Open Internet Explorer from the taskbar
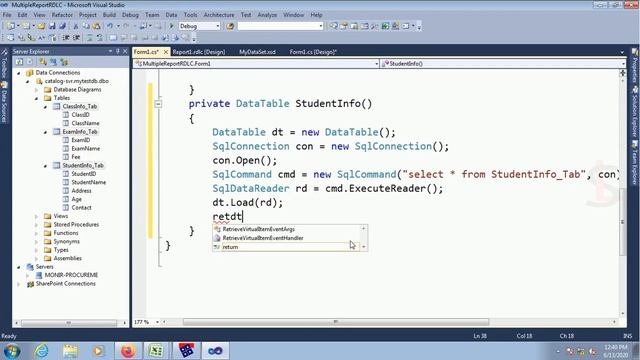Image resolution: width=640 pixels, height=360 pixels. [x=41, y=351]
